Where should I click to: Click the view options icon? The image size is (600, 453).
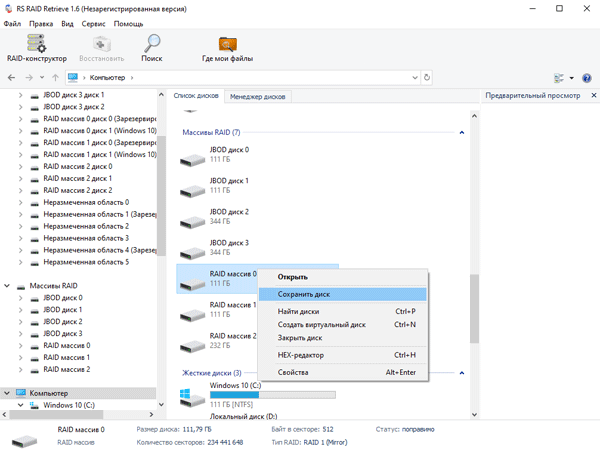[x=559, y=78]
